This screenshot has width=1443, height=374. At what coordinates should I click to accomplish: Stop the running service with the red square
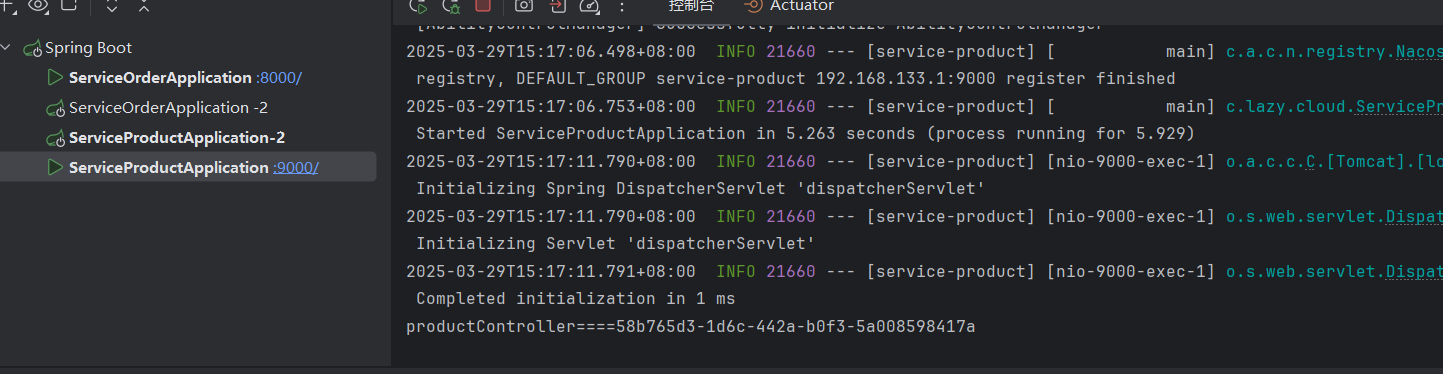coord(483,5)
